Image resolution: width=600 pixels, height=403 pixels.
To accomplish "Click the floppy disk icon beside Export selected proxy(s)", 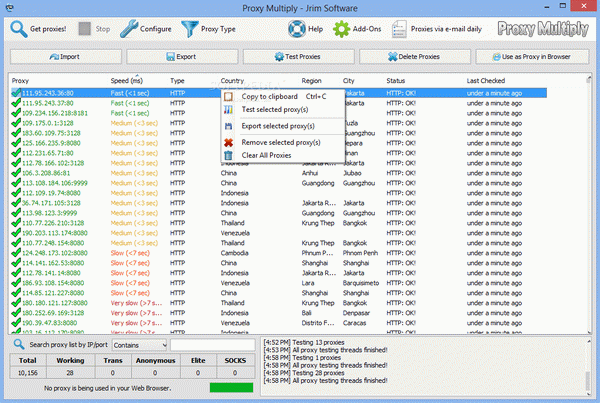I will click(x=228, y=126).
